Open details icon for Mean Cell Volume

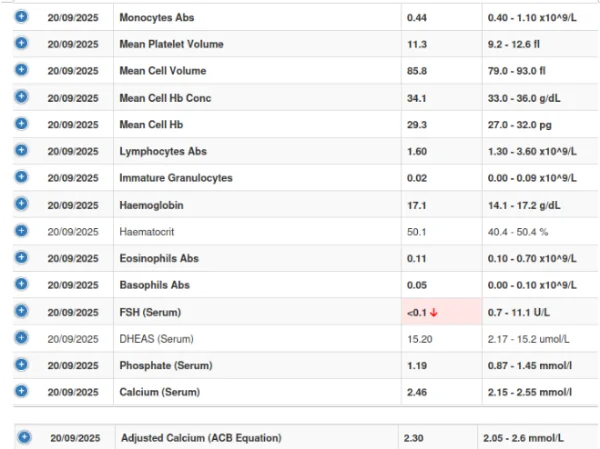22,70
